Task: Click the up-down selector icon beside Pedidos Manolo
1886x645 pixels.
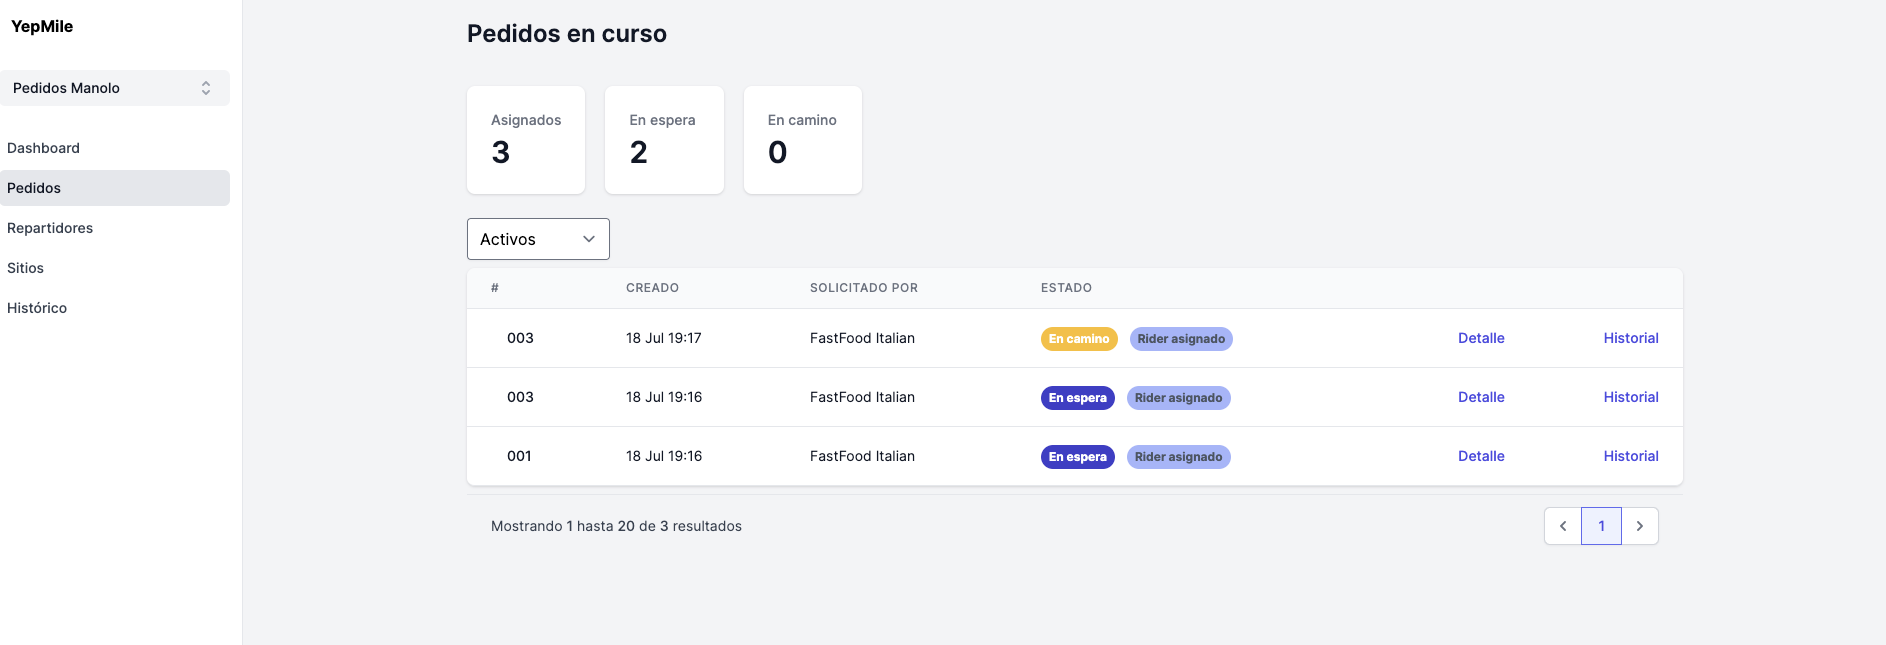Action: pyautogui.click(x=206, y=88)
